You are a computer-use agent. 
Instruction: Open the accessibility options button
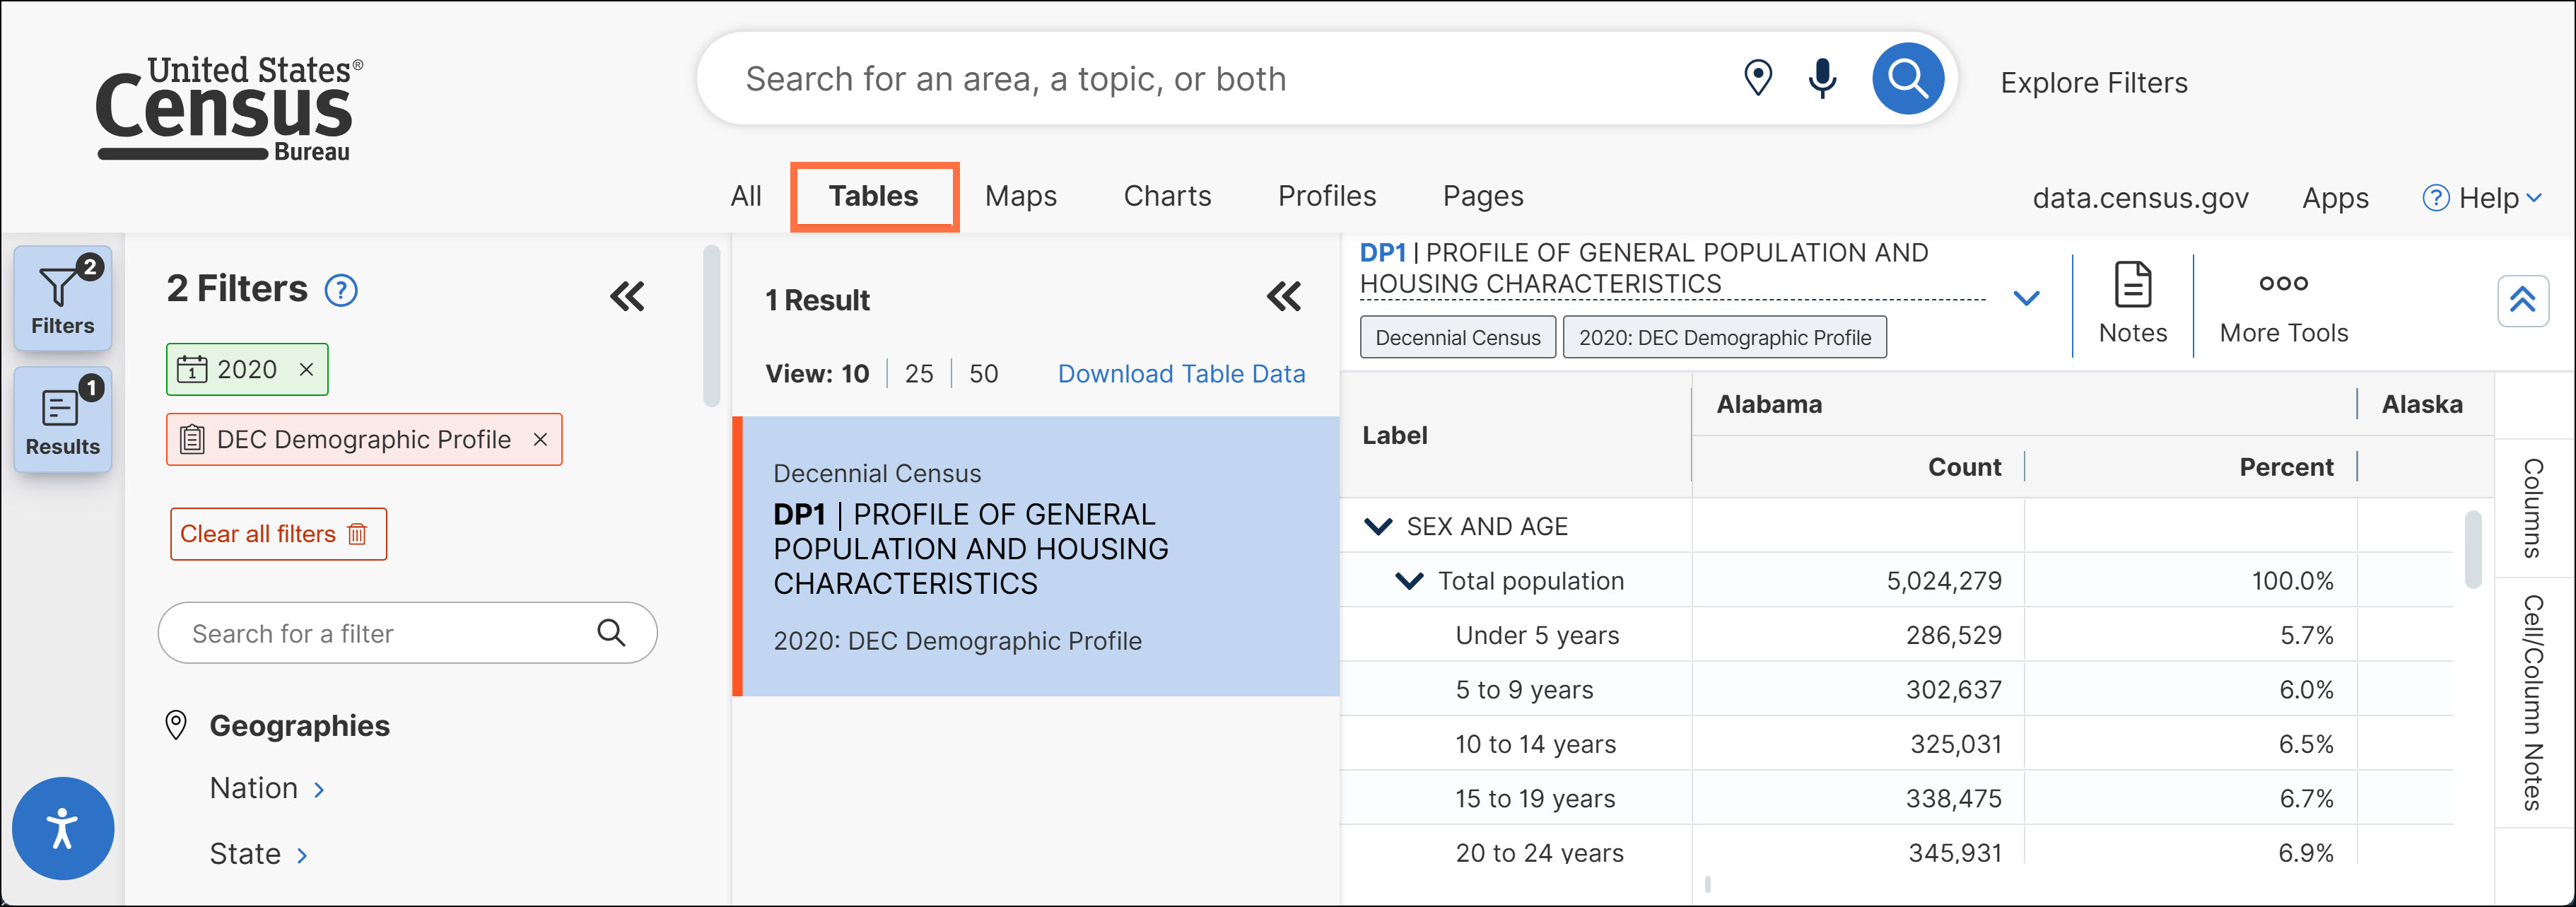tap(62, 828)
